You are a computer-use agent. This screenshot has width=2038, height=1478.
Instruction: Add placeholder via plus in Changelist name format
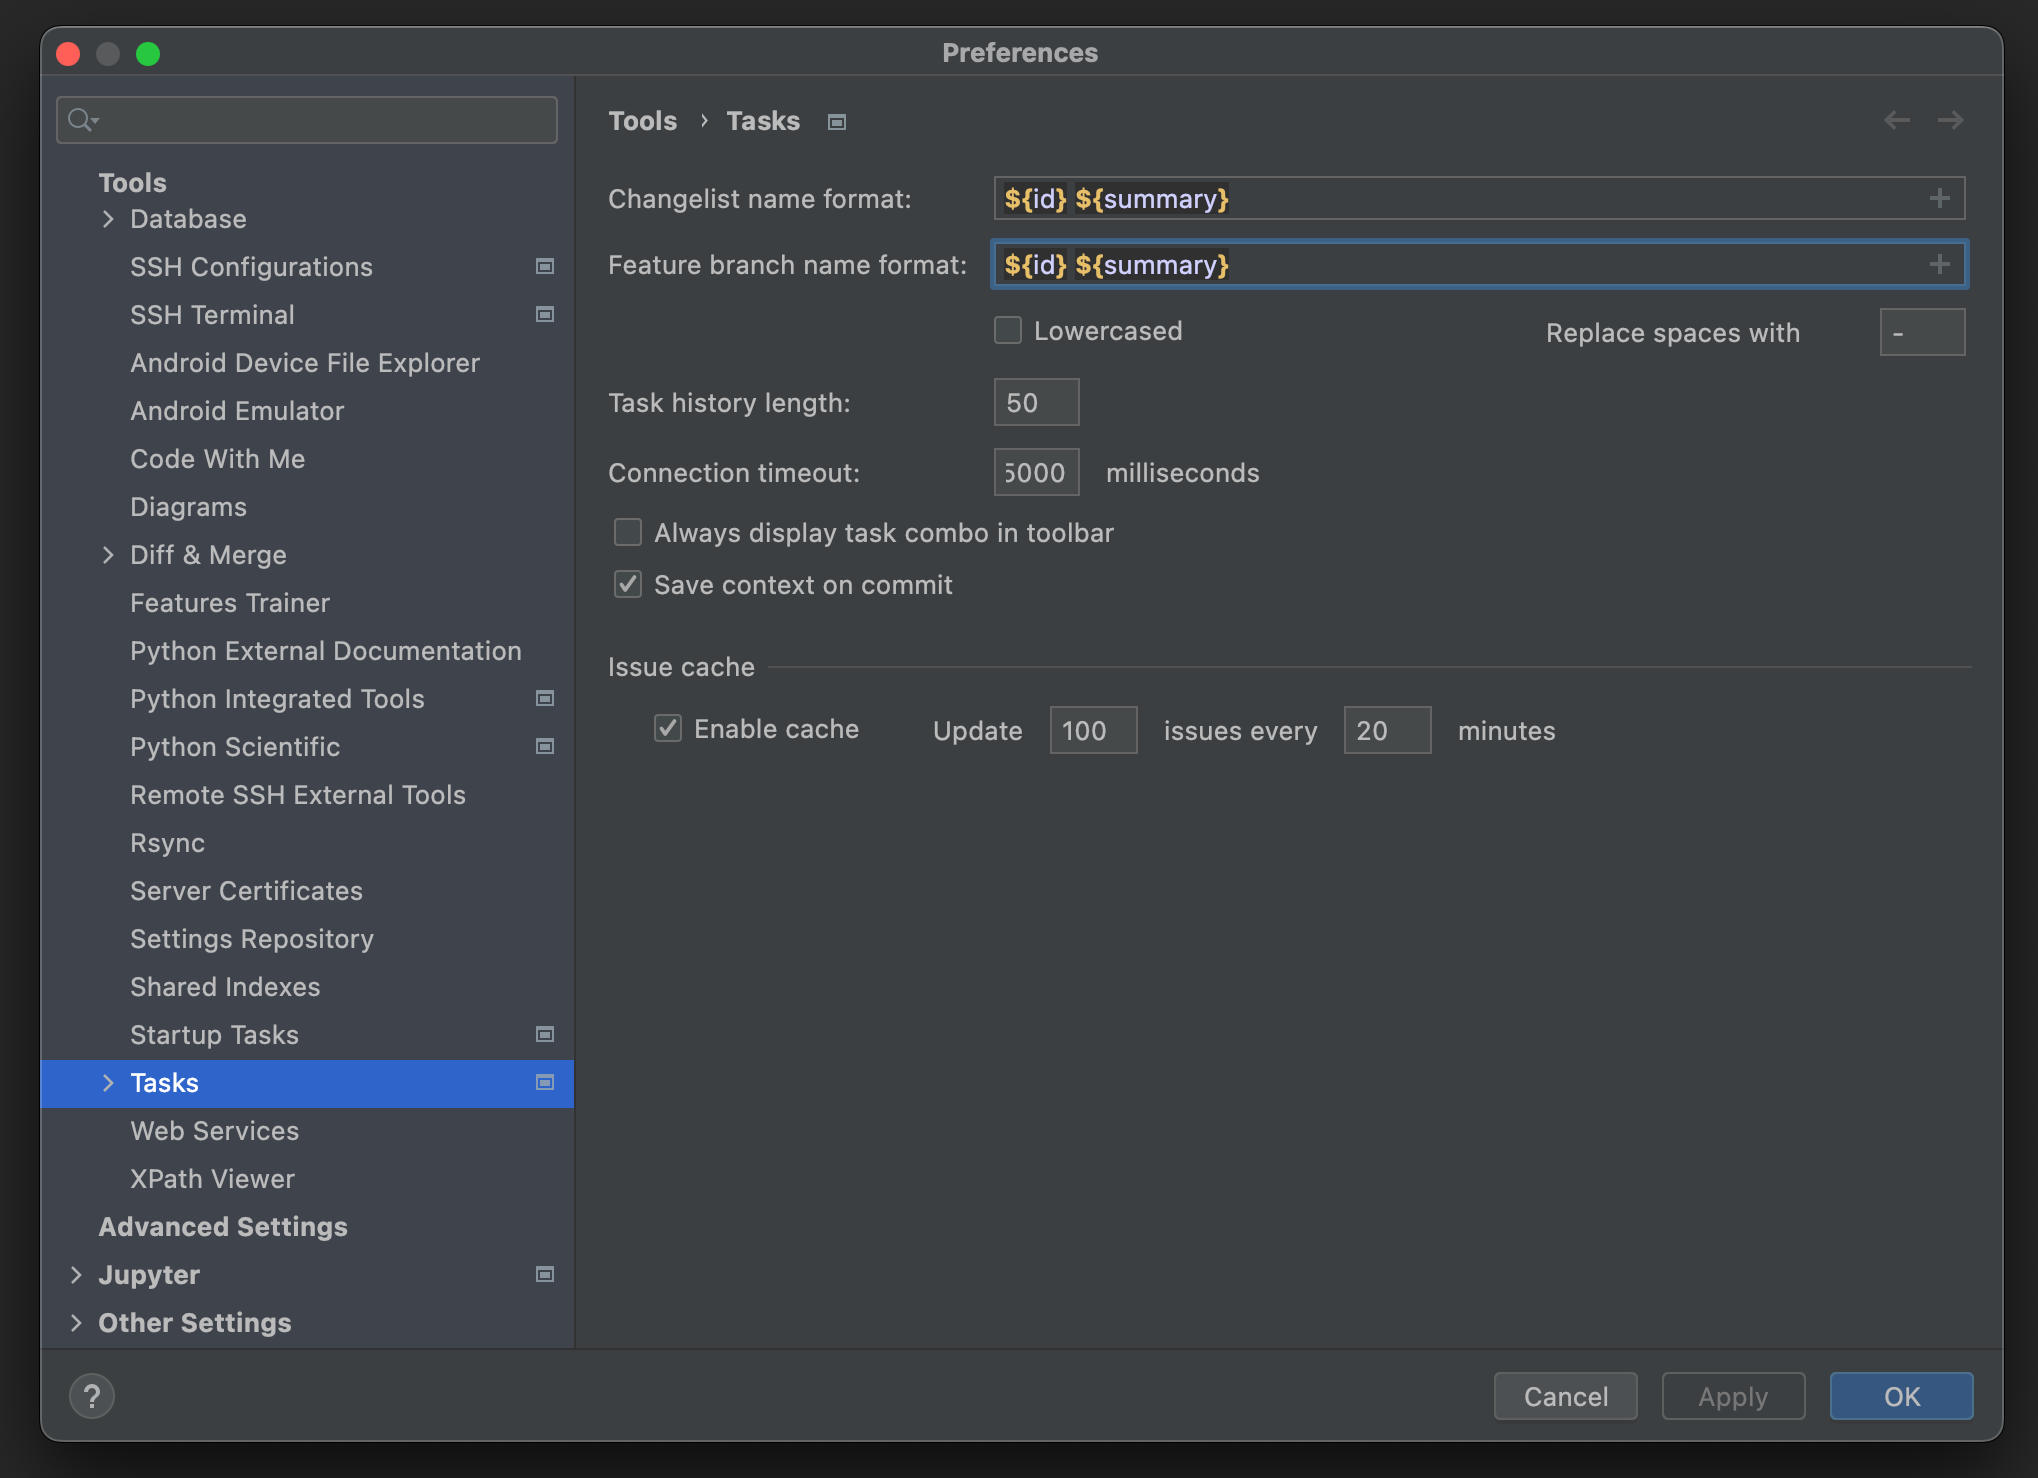(1940, 198)
